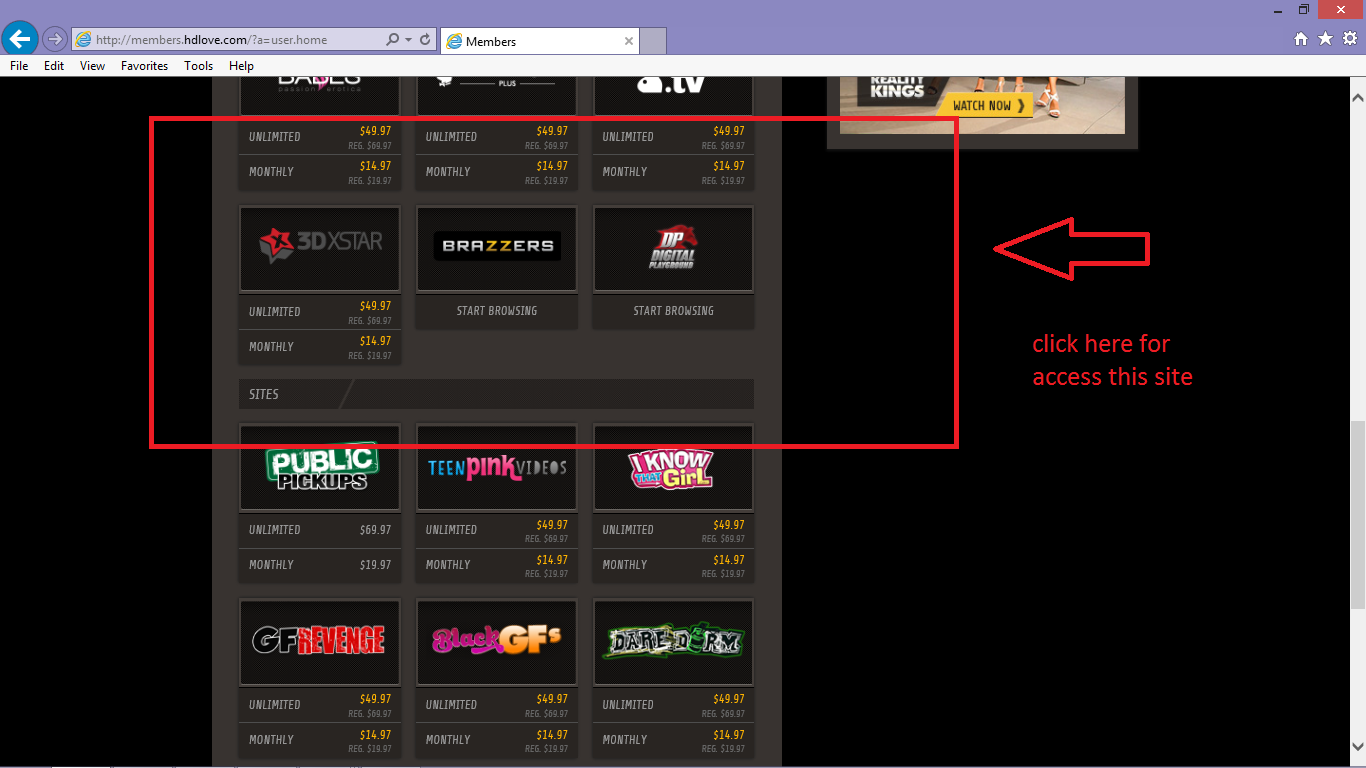Click the GF Revenge logo tile
The image size is (1366, 768).
[320, 642]
